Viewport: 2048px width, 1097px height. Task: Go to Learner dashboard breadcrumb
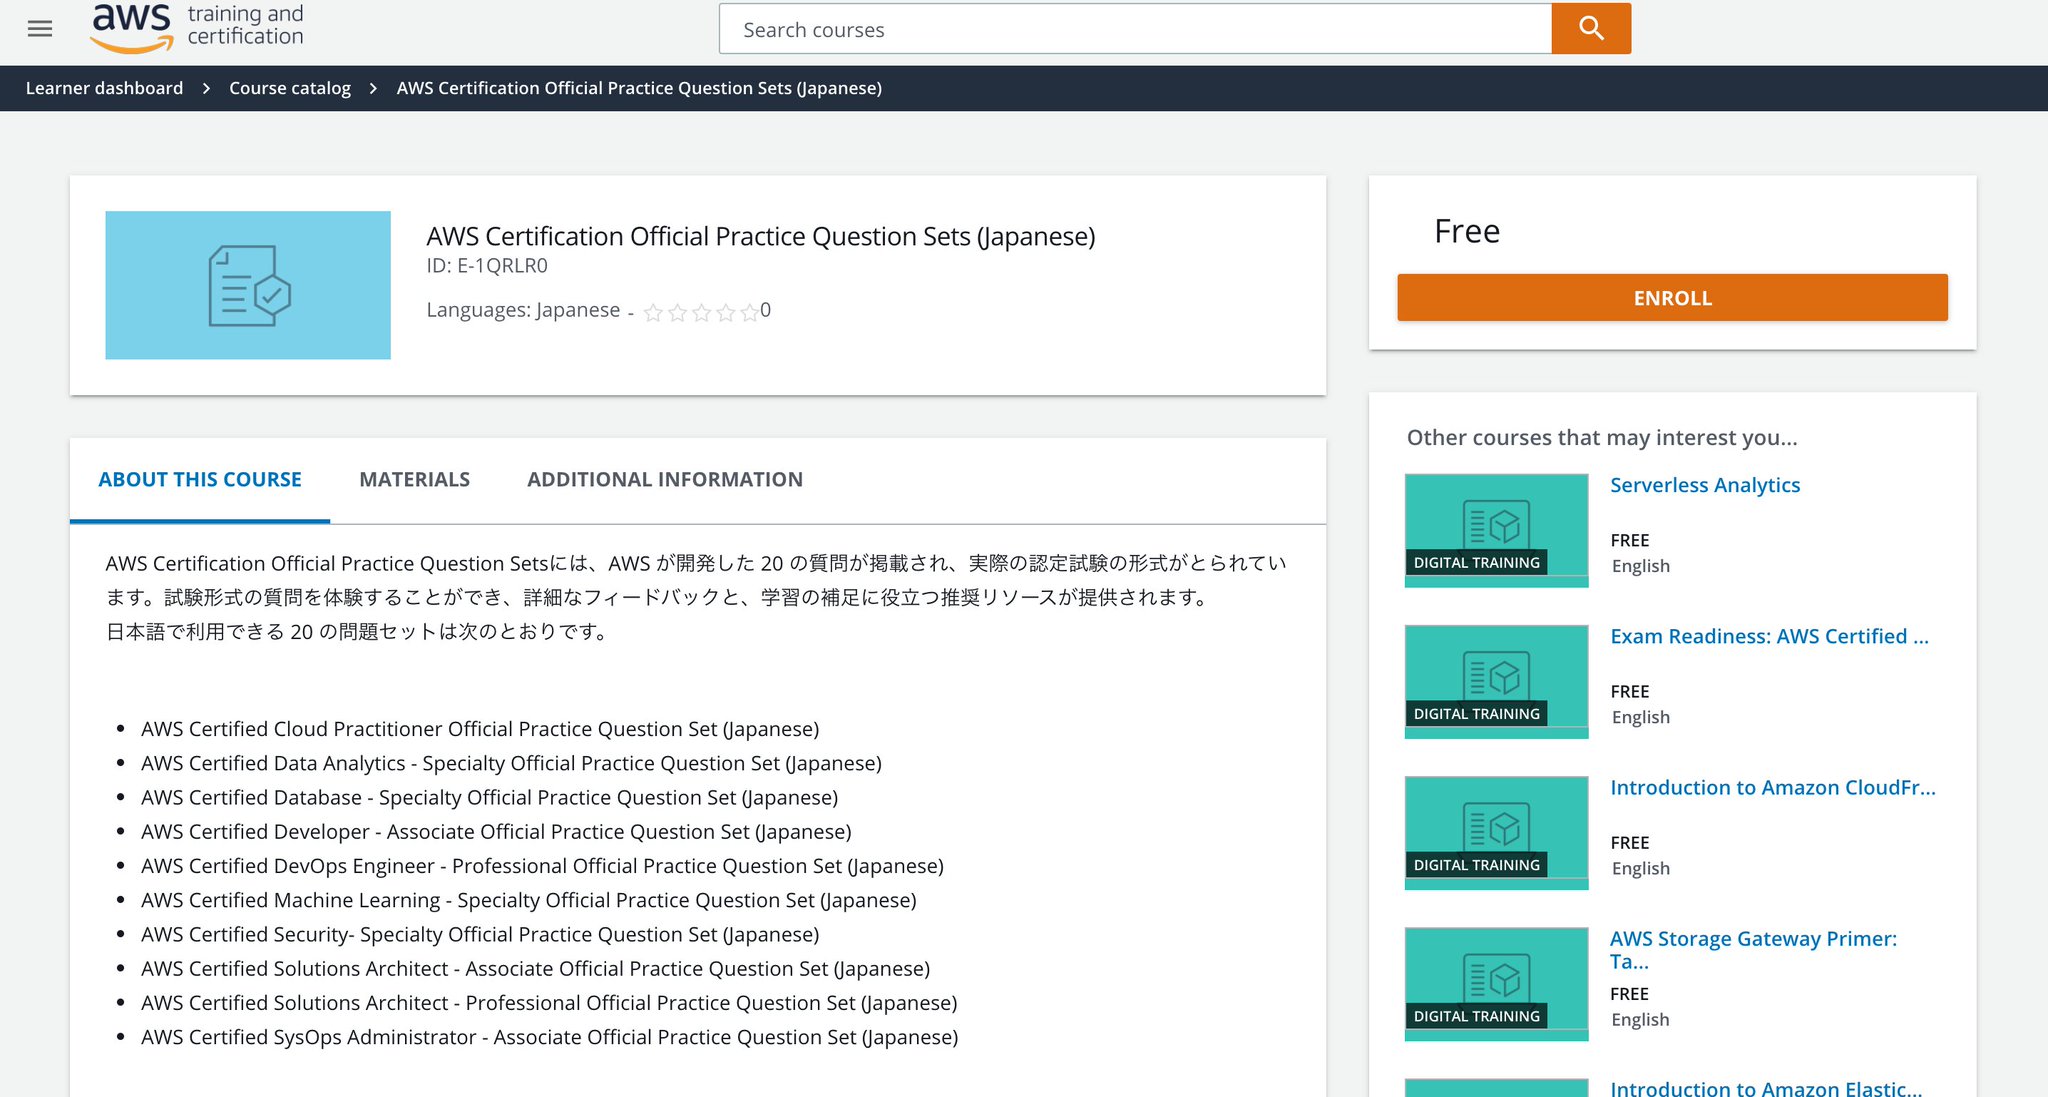click(104, 88)
